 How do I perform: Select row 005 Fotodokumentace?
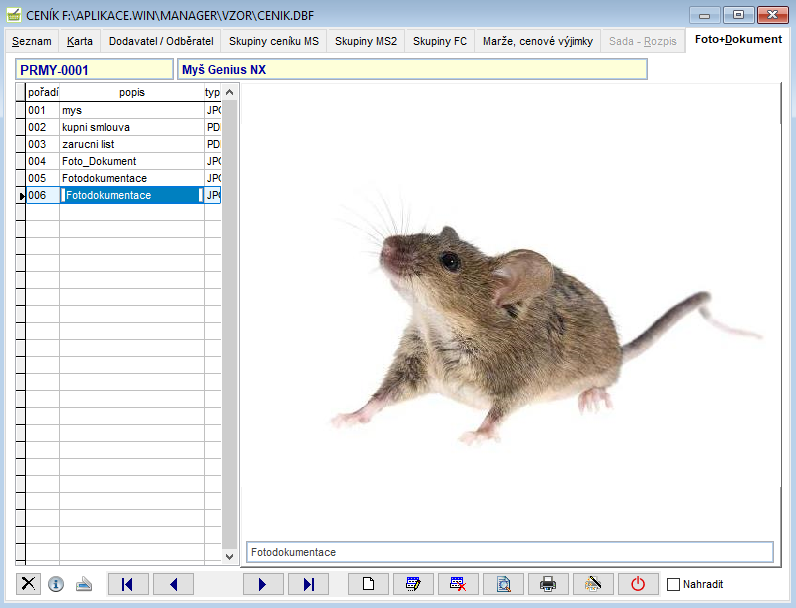click(123, 178)
